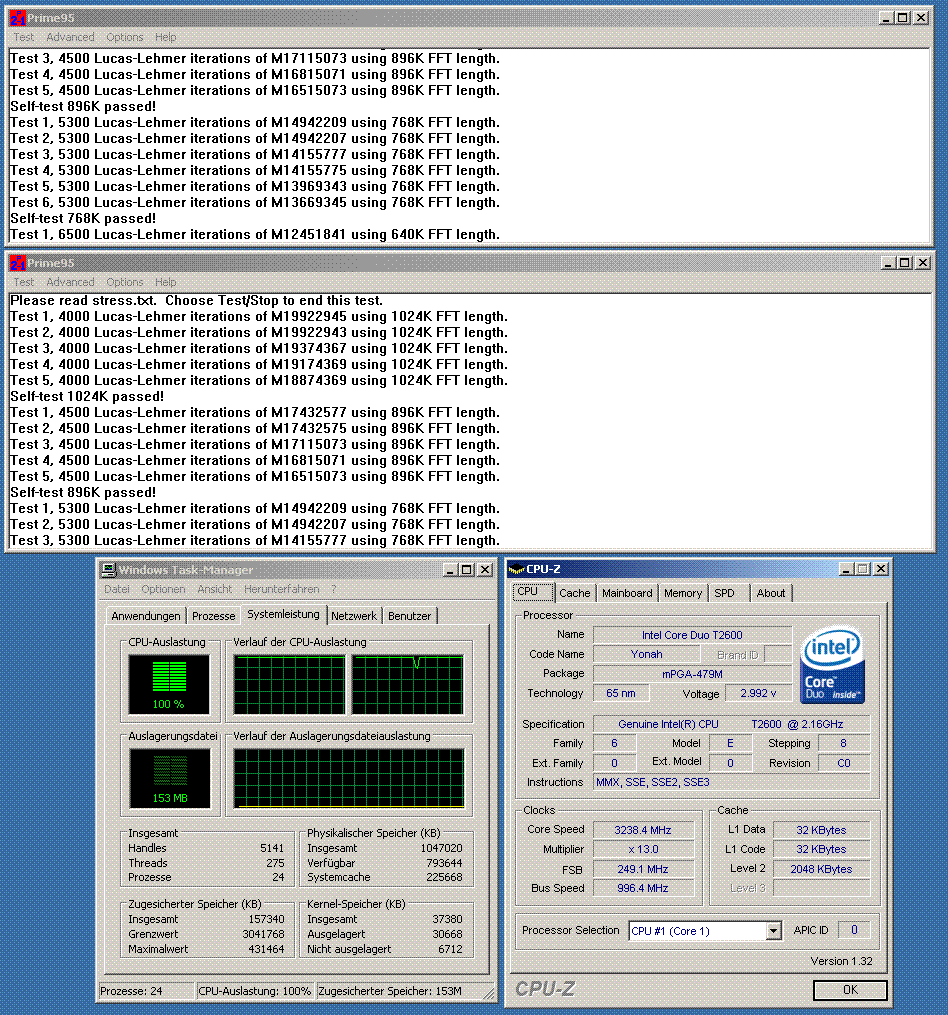This screenshot has height=1015, width=948.
Task: Click the first CPU usage history graph
Action: [289, 685]
